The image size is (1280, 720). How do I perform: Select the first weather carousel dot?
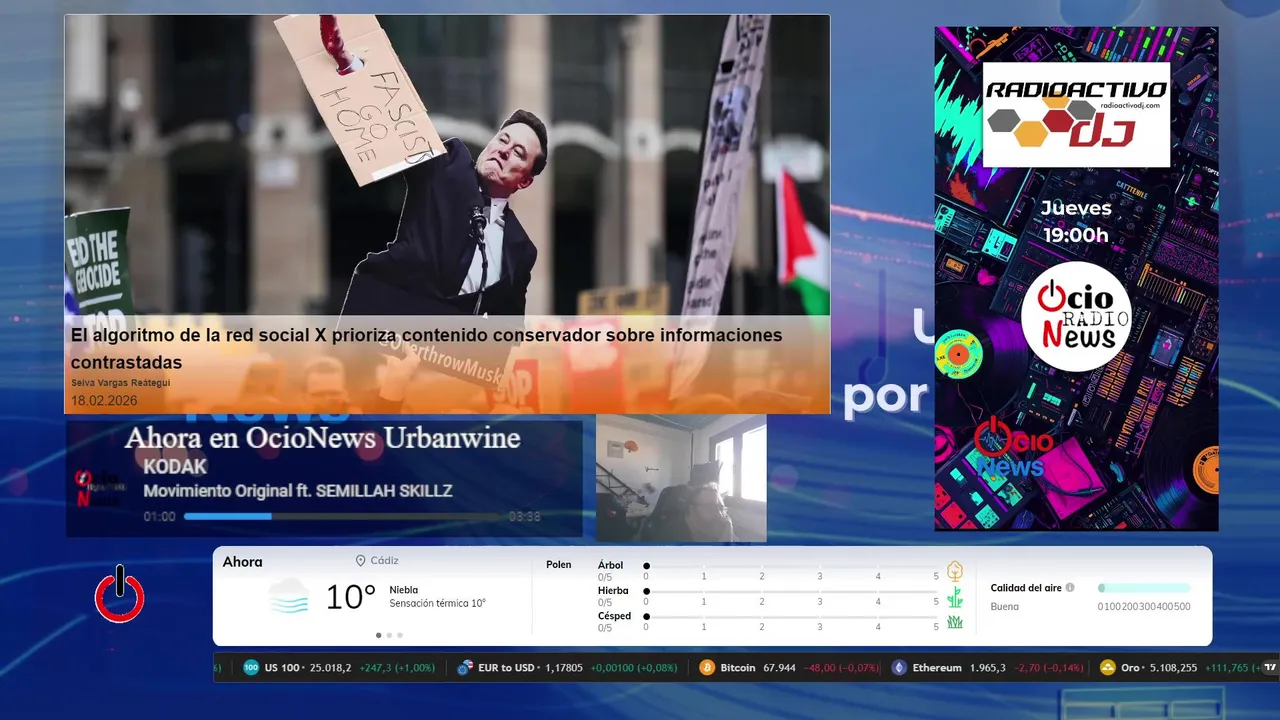coord(378,635)
